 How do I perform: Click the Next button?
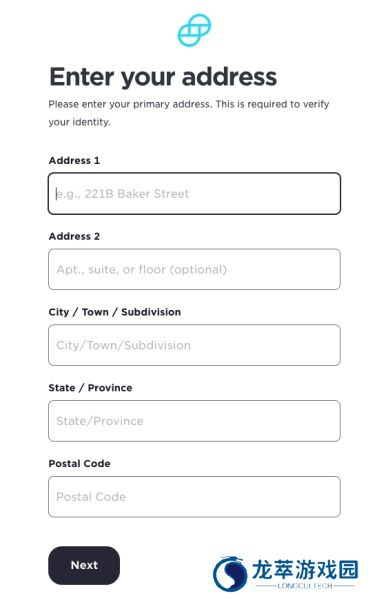[x=84, y=565]
